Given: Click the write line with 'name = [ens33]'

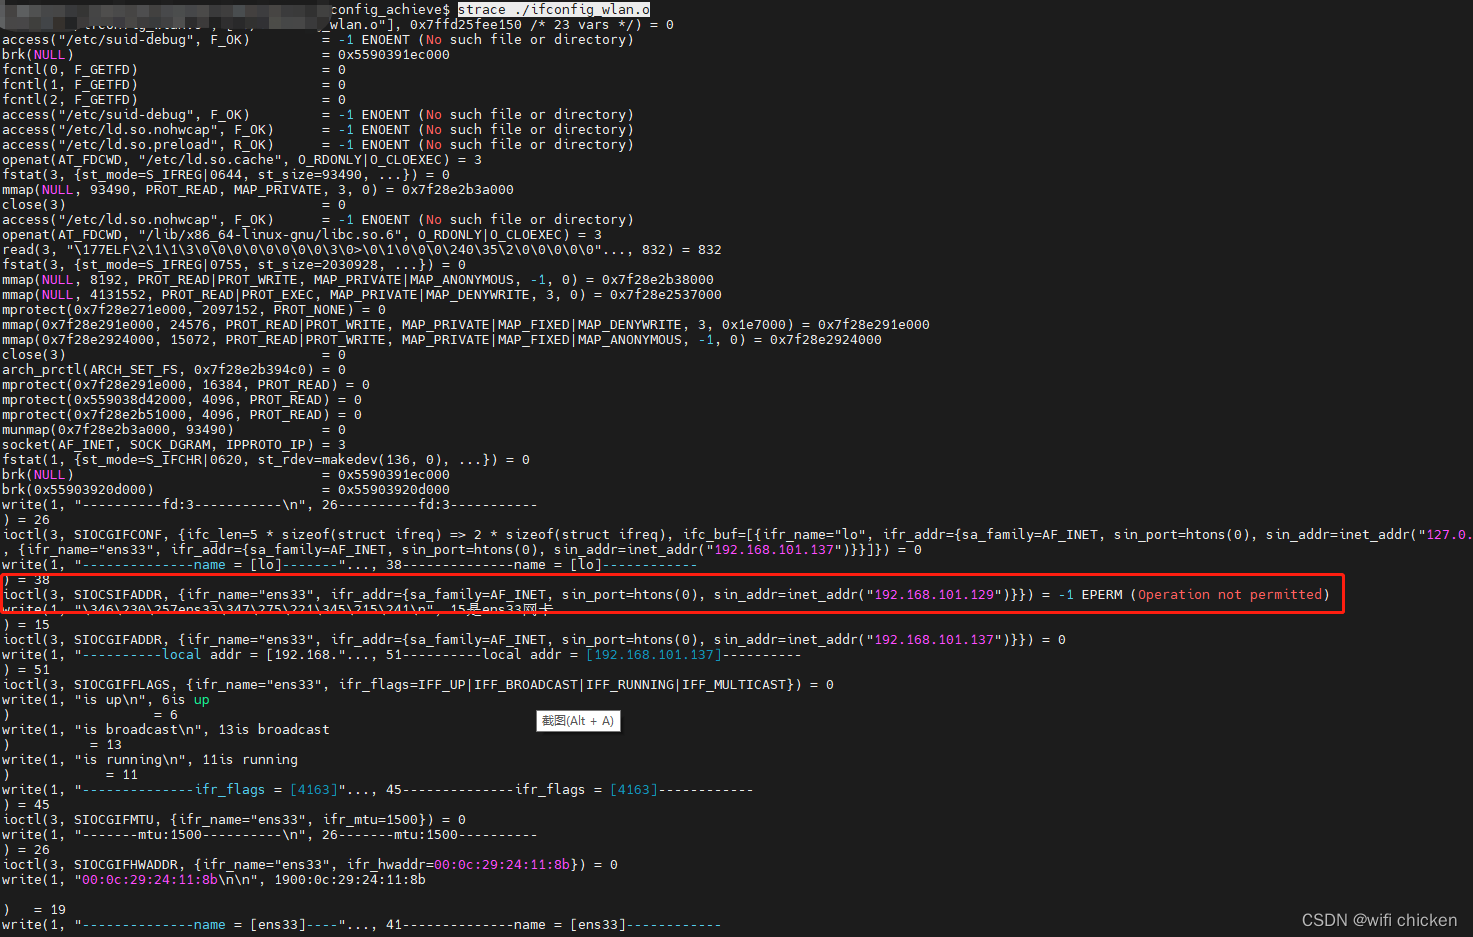Looking at the screenshot, I should pyautogui.click(x=362, y=925).
